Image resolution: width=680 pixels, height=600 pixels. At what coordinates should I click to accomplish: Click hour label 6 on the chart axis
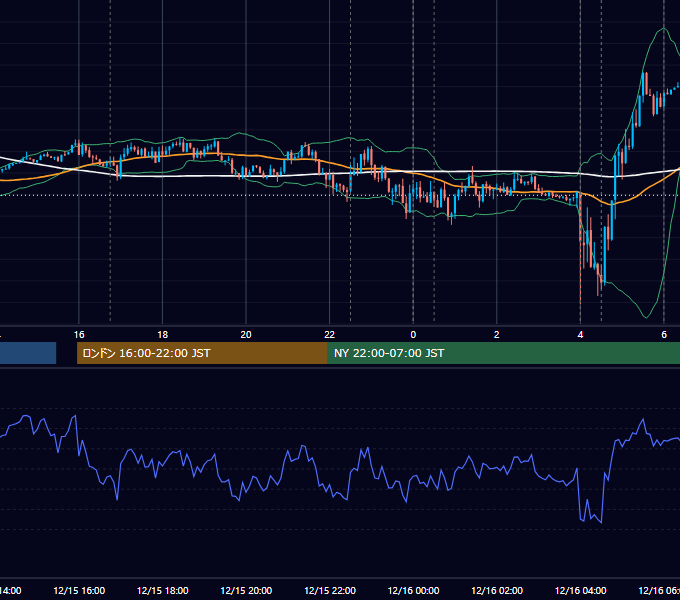coord(664,335)
